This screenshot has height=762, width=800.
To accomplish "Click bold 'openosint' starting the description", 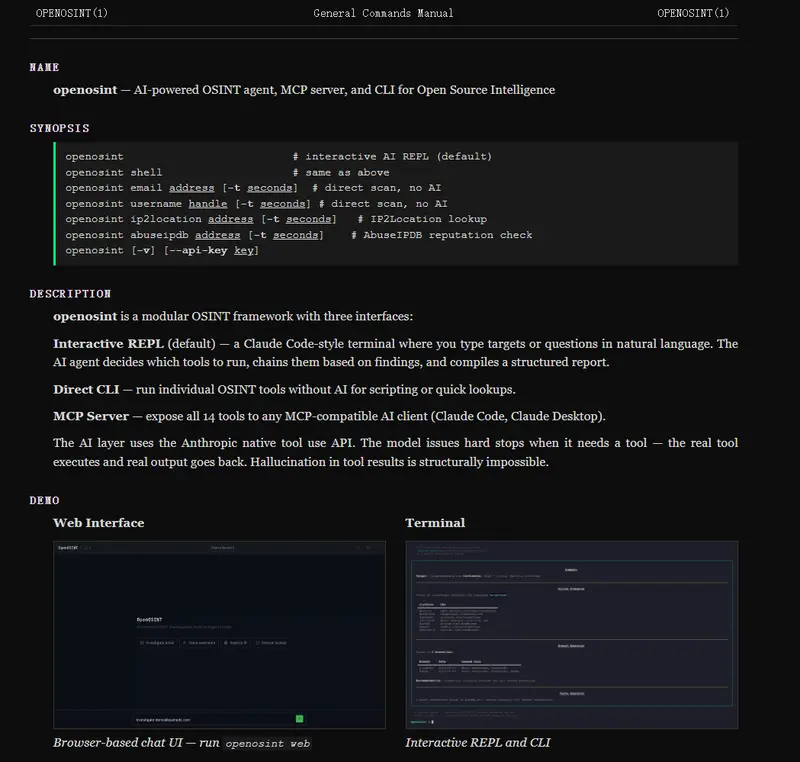I will click(85, 316).
